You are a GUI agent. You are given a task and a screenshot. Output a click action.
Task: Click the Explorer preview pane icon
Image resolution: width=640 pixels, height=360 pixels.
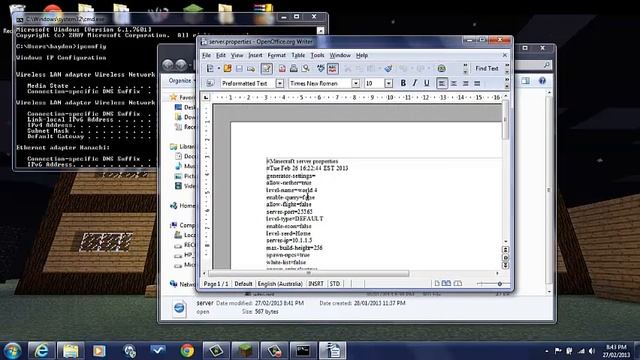point(525,81)
